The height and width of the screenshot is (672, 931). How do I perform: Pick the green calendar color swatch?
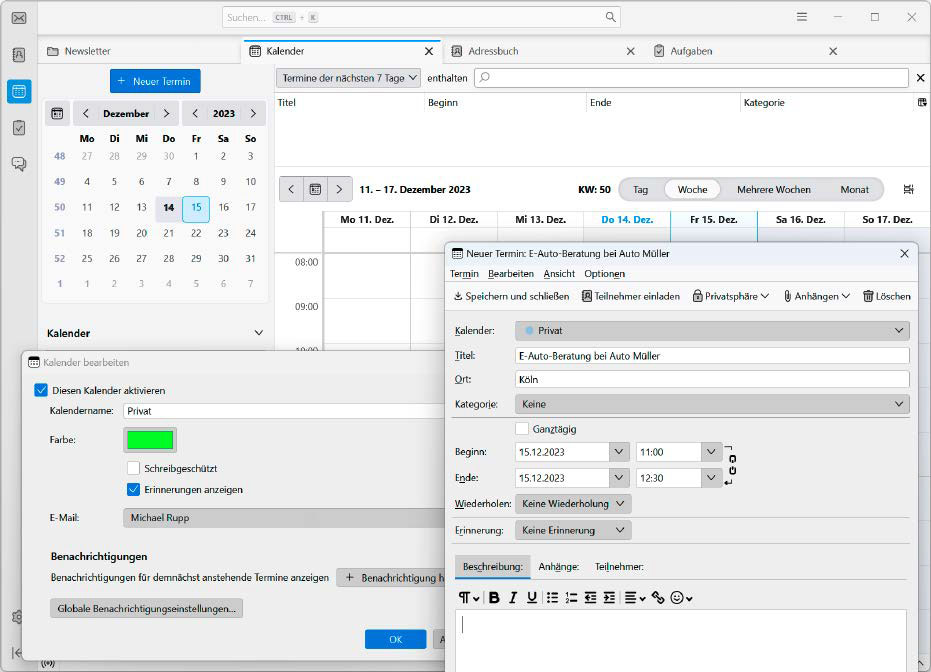tap(150, 440)
